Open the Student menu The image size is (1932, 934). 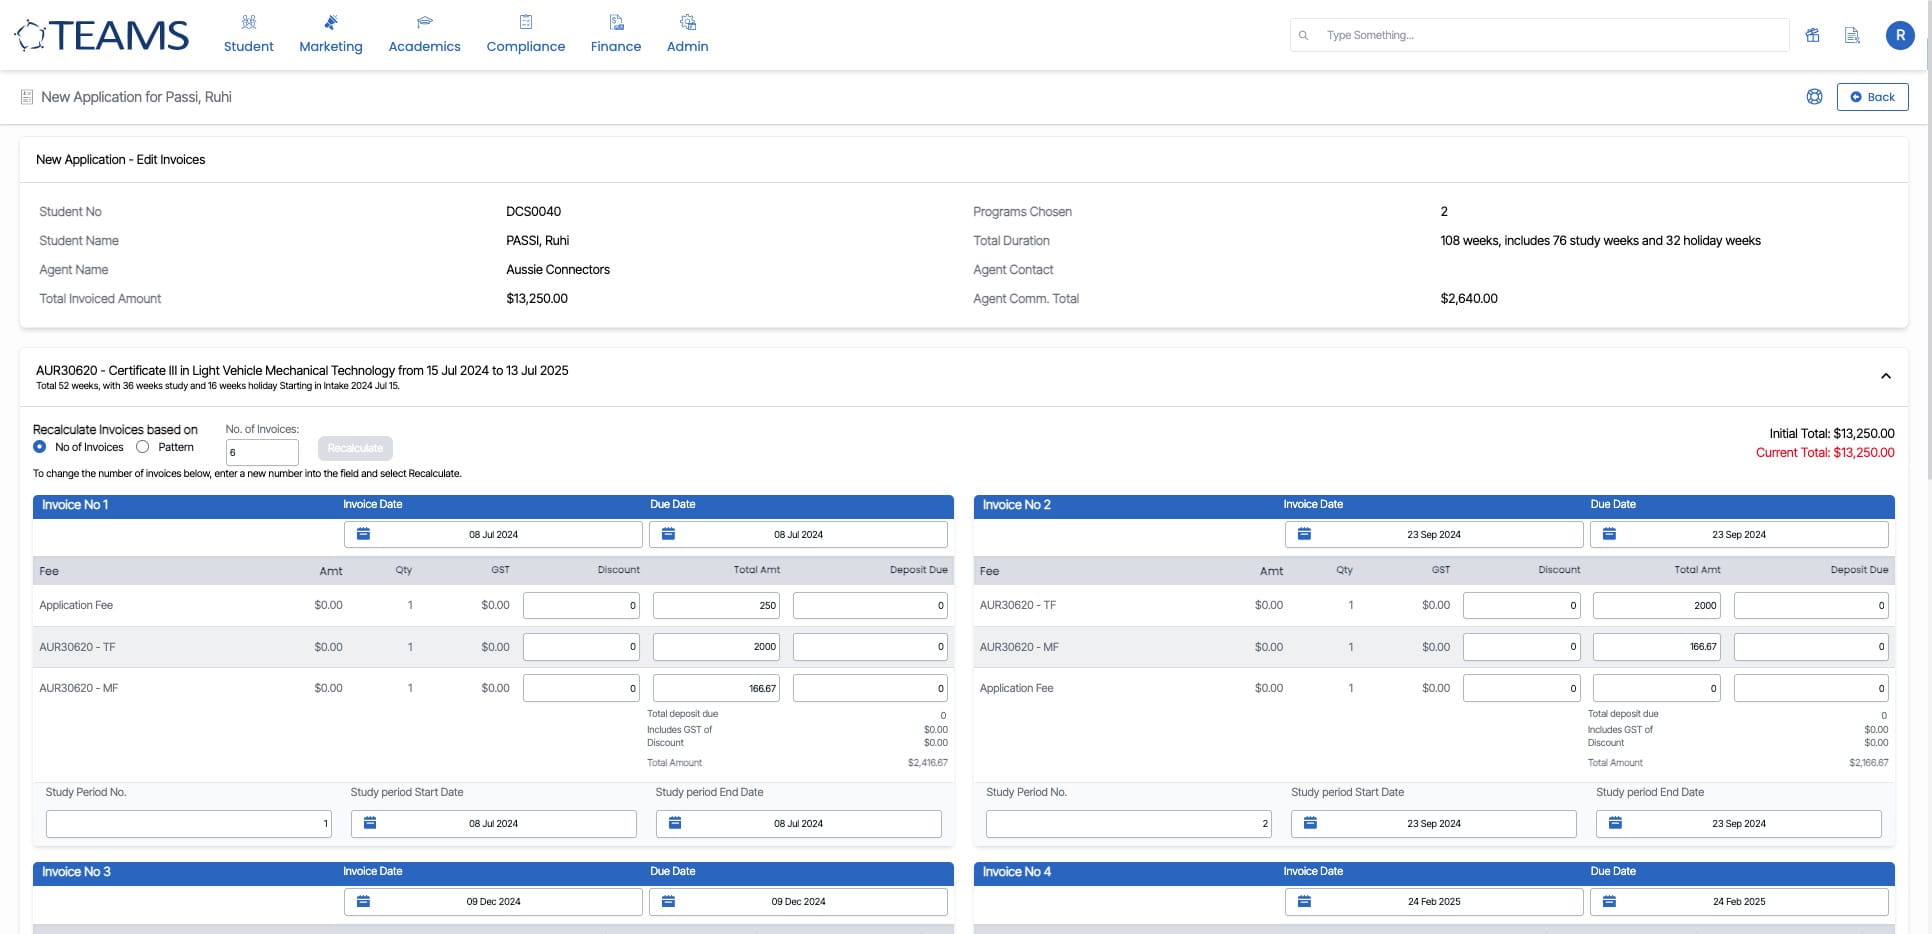pos(249,35)
